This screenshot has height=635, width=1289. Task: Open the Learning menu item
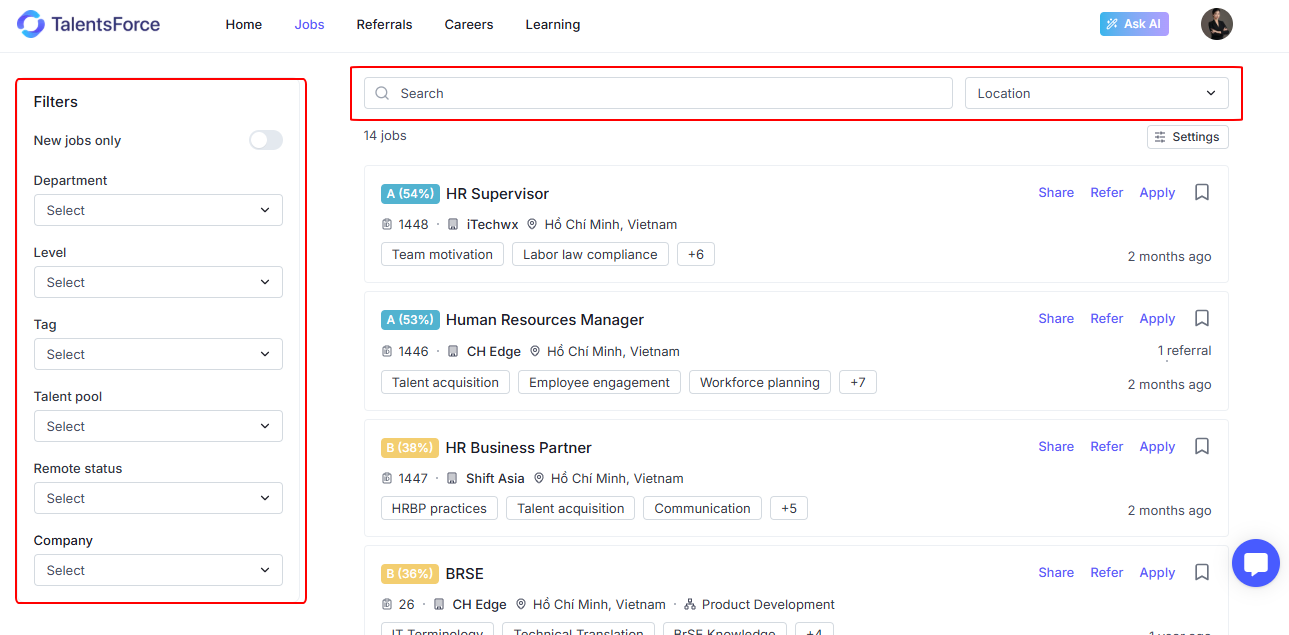point(552,24)
